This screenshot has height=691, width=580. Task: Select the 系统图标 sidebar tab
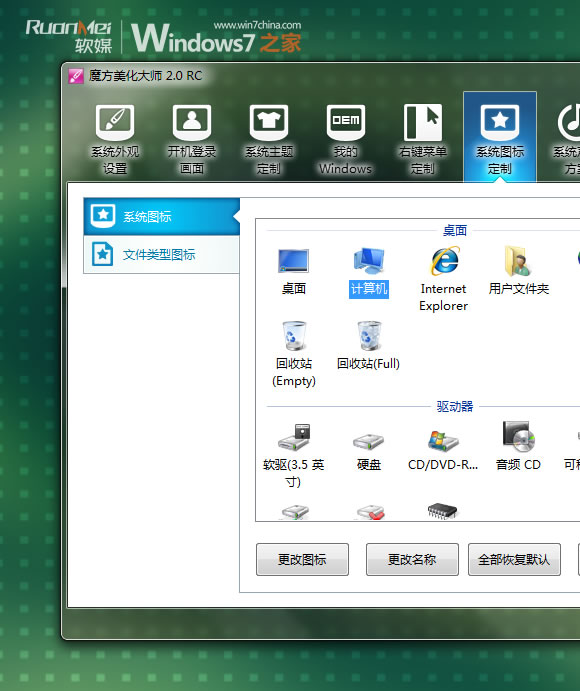162,216
